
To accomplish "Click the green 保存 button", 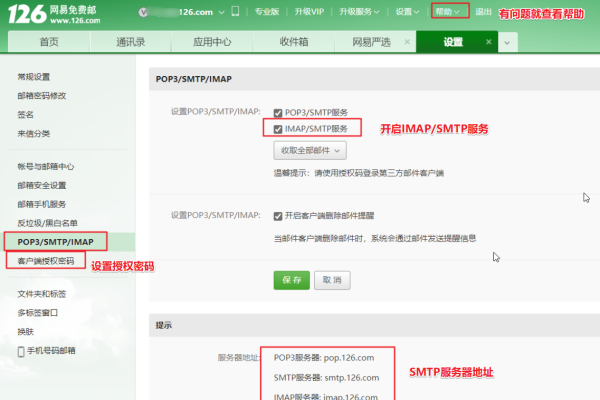I will click(x=291, y=280).
